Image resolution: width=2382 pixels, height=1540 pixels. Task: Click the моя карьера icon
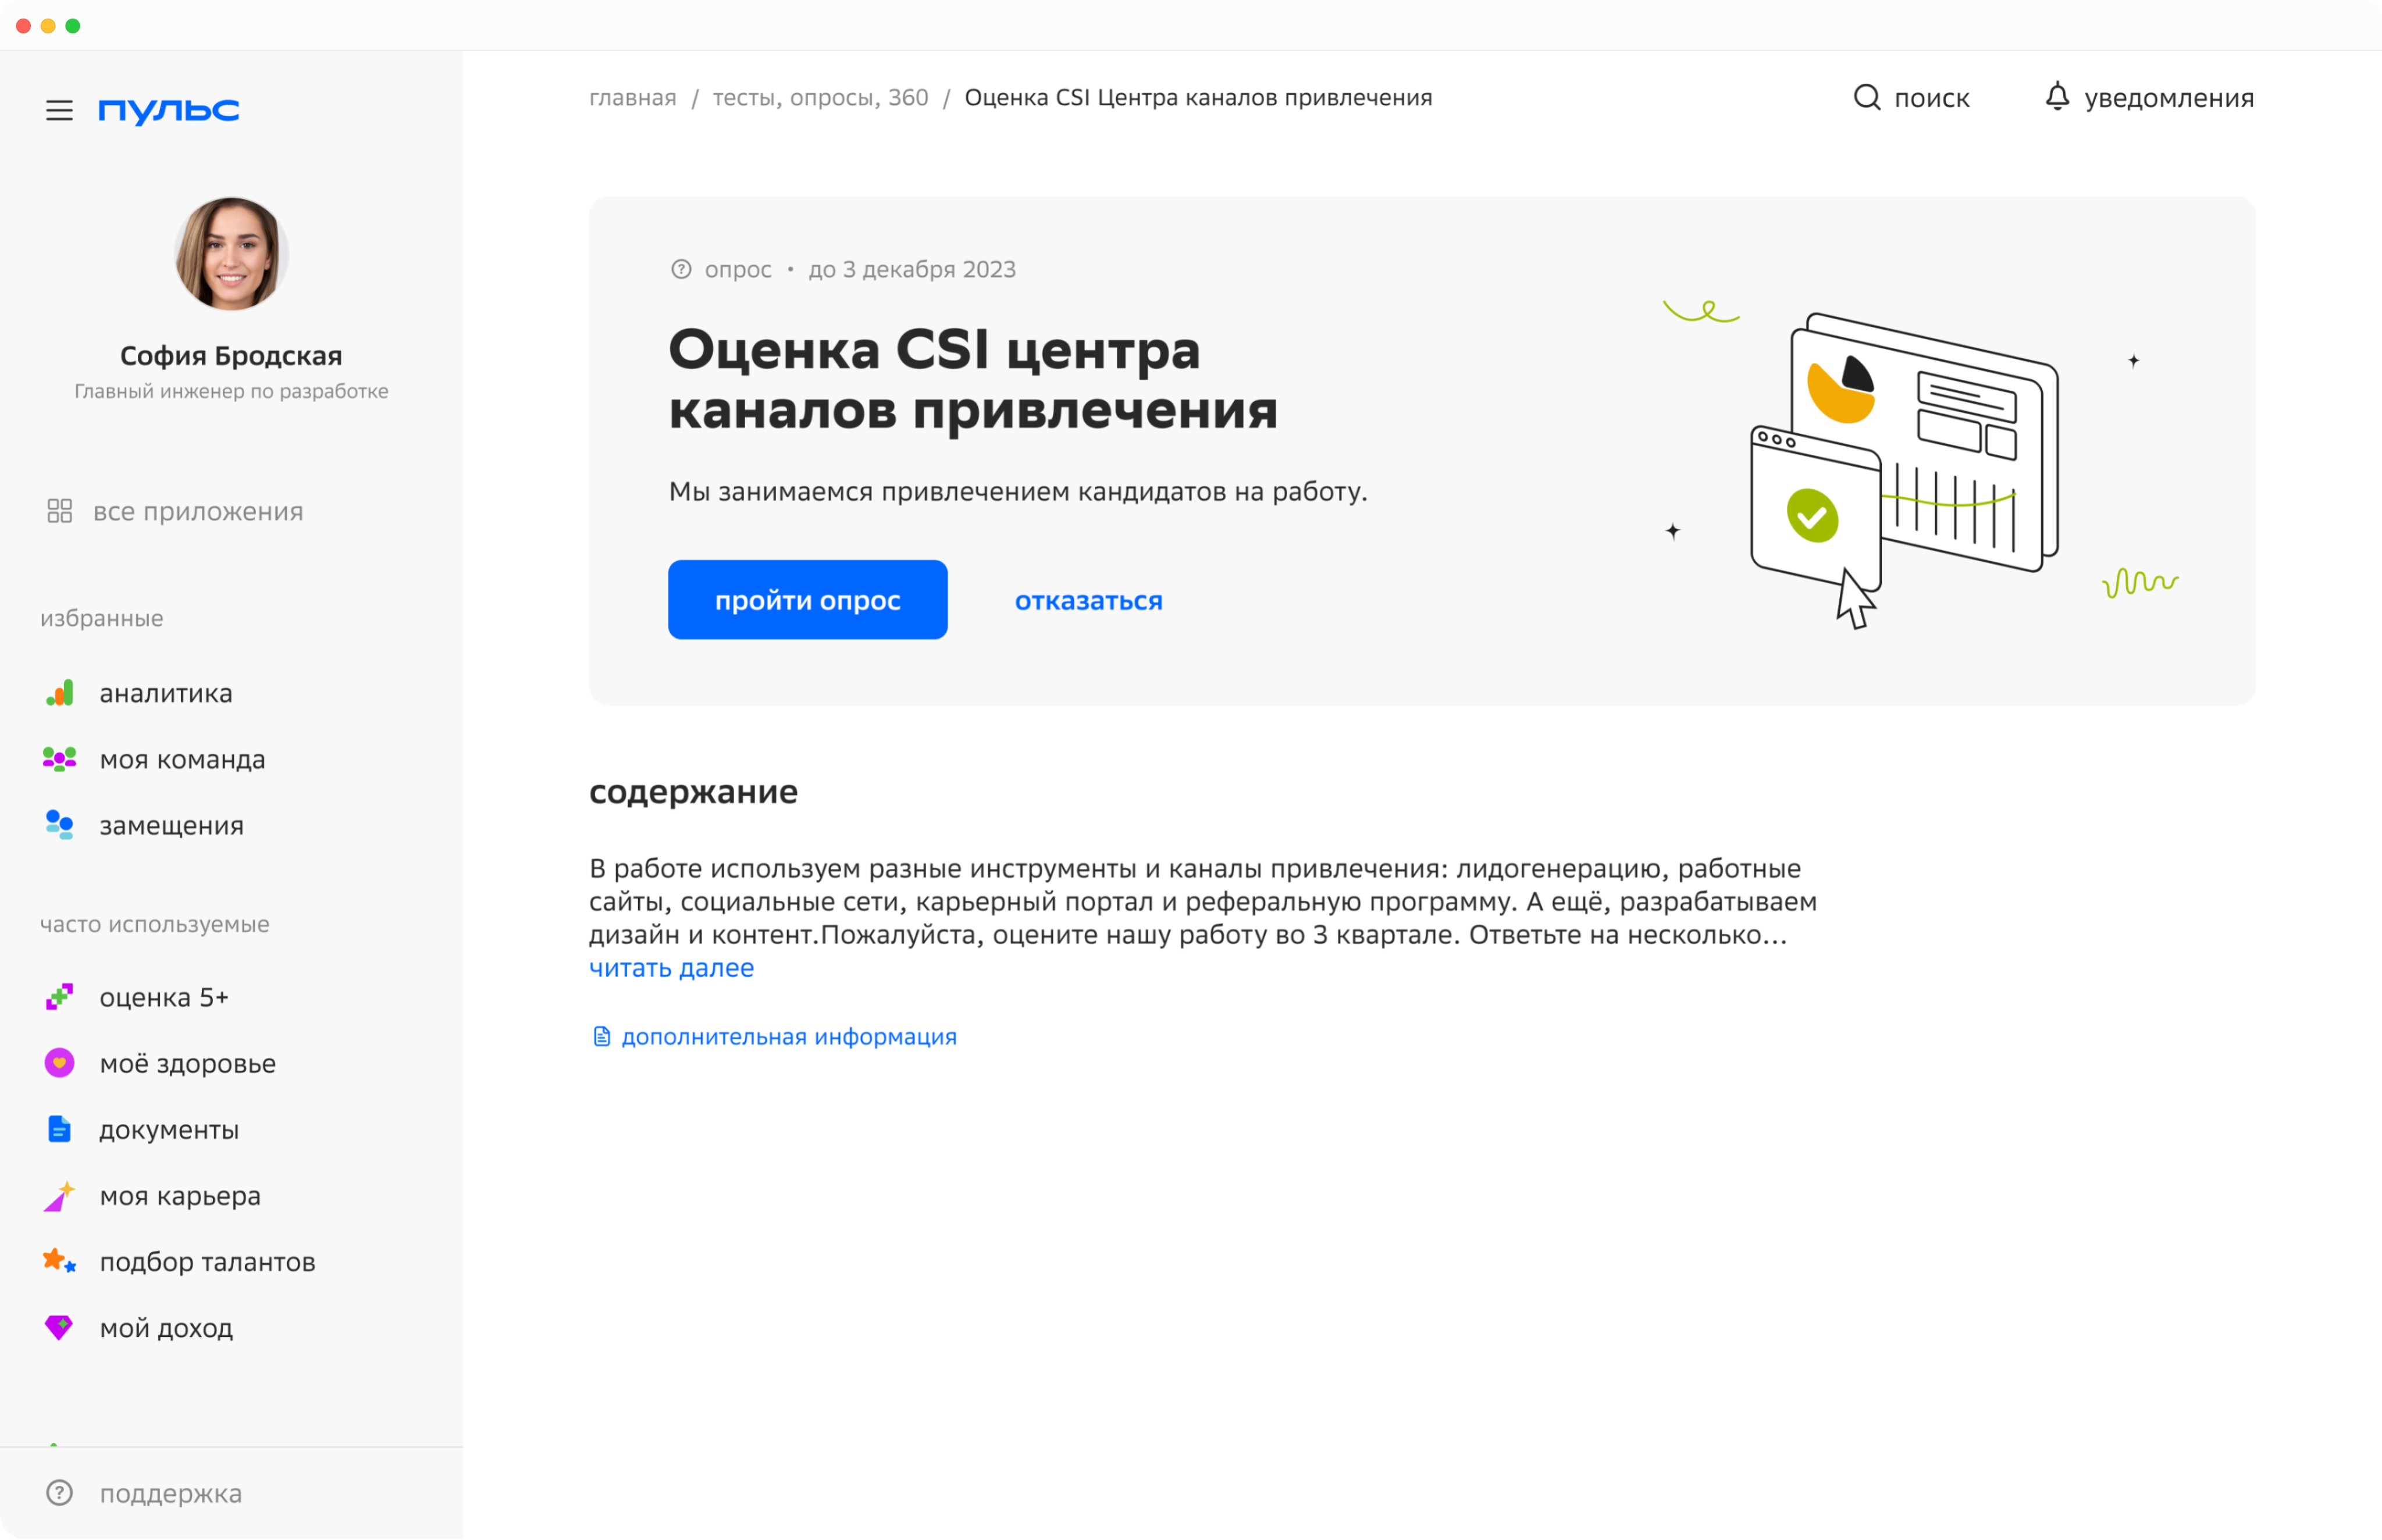click(60, 1195)
